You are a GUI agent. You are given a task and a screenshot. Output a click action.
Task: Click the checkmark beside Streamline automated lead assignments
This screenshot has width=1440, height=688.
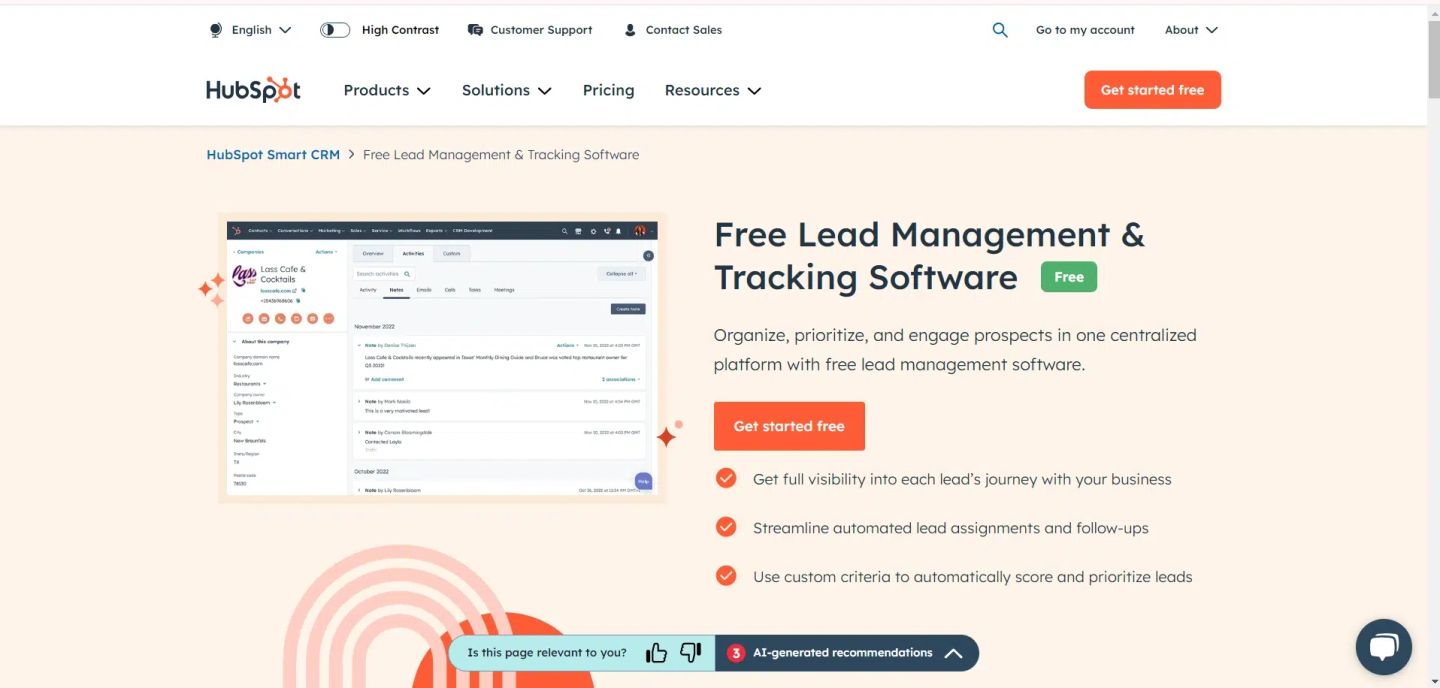pos(726,527)
